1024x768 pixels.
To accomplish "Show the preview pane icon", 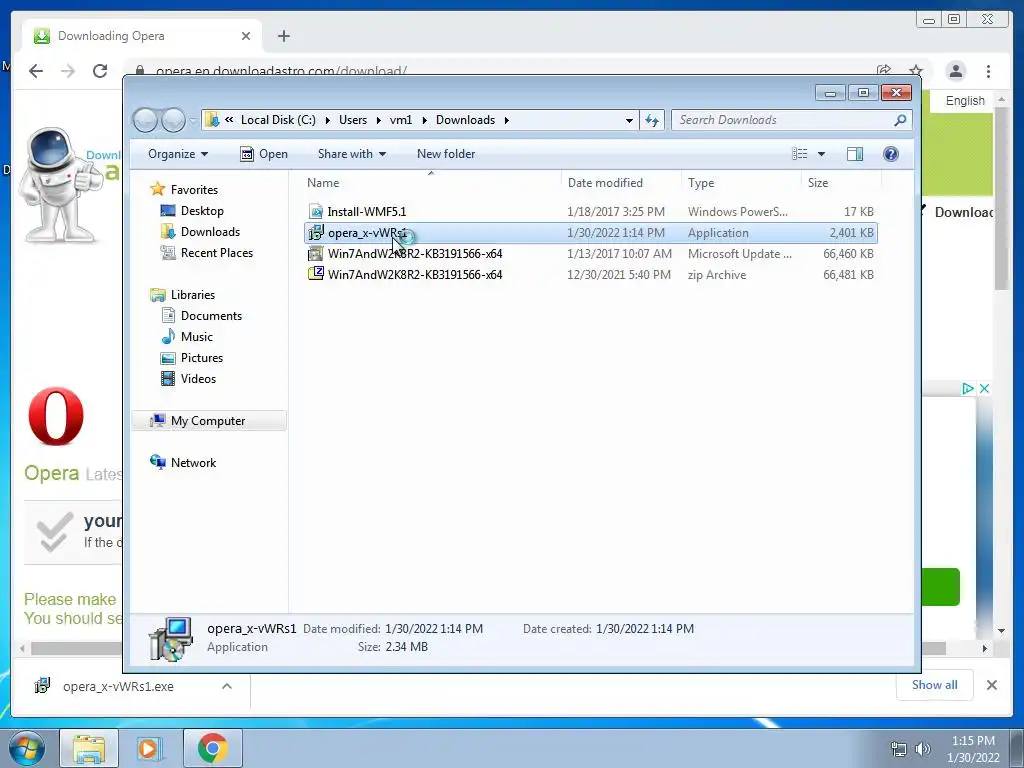I will pyautogui.click(x=855, y=154).
